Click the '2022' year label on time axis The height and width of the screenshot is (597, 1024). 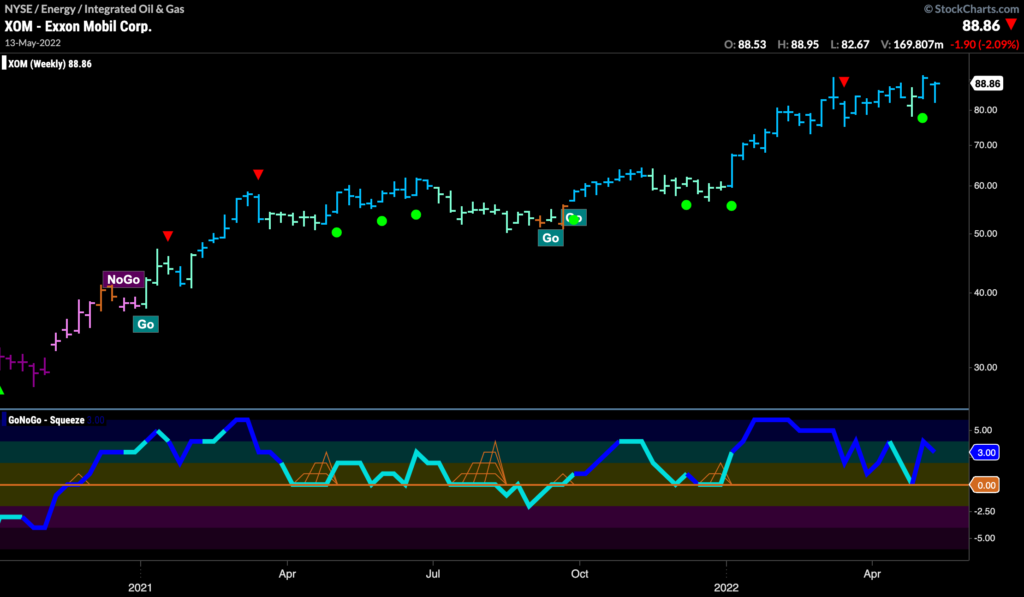coord(726,588)
